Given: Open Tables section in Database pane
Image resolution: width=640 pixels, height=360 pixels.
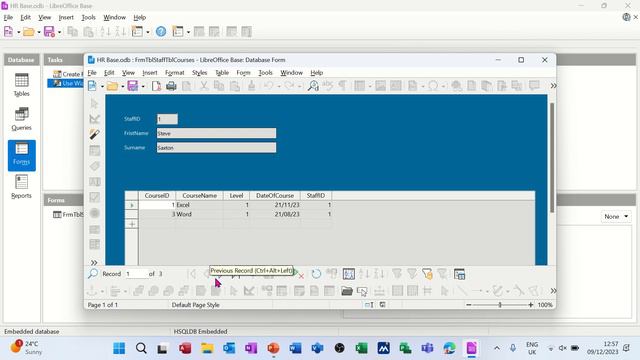Looking at the screenshot, I should click(22, 84).
